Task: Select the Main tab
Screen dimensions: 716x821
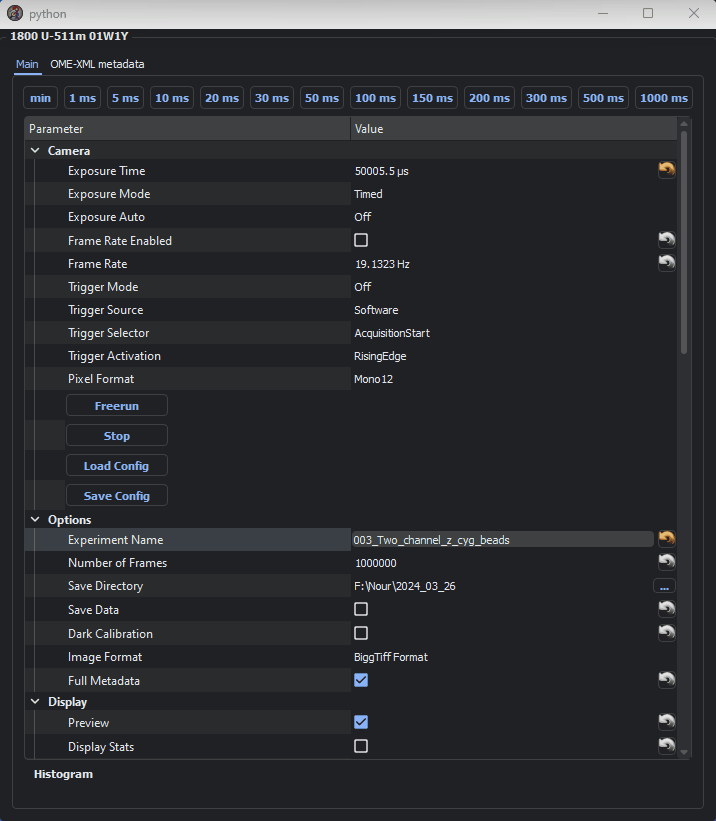Action: [27, 64]
